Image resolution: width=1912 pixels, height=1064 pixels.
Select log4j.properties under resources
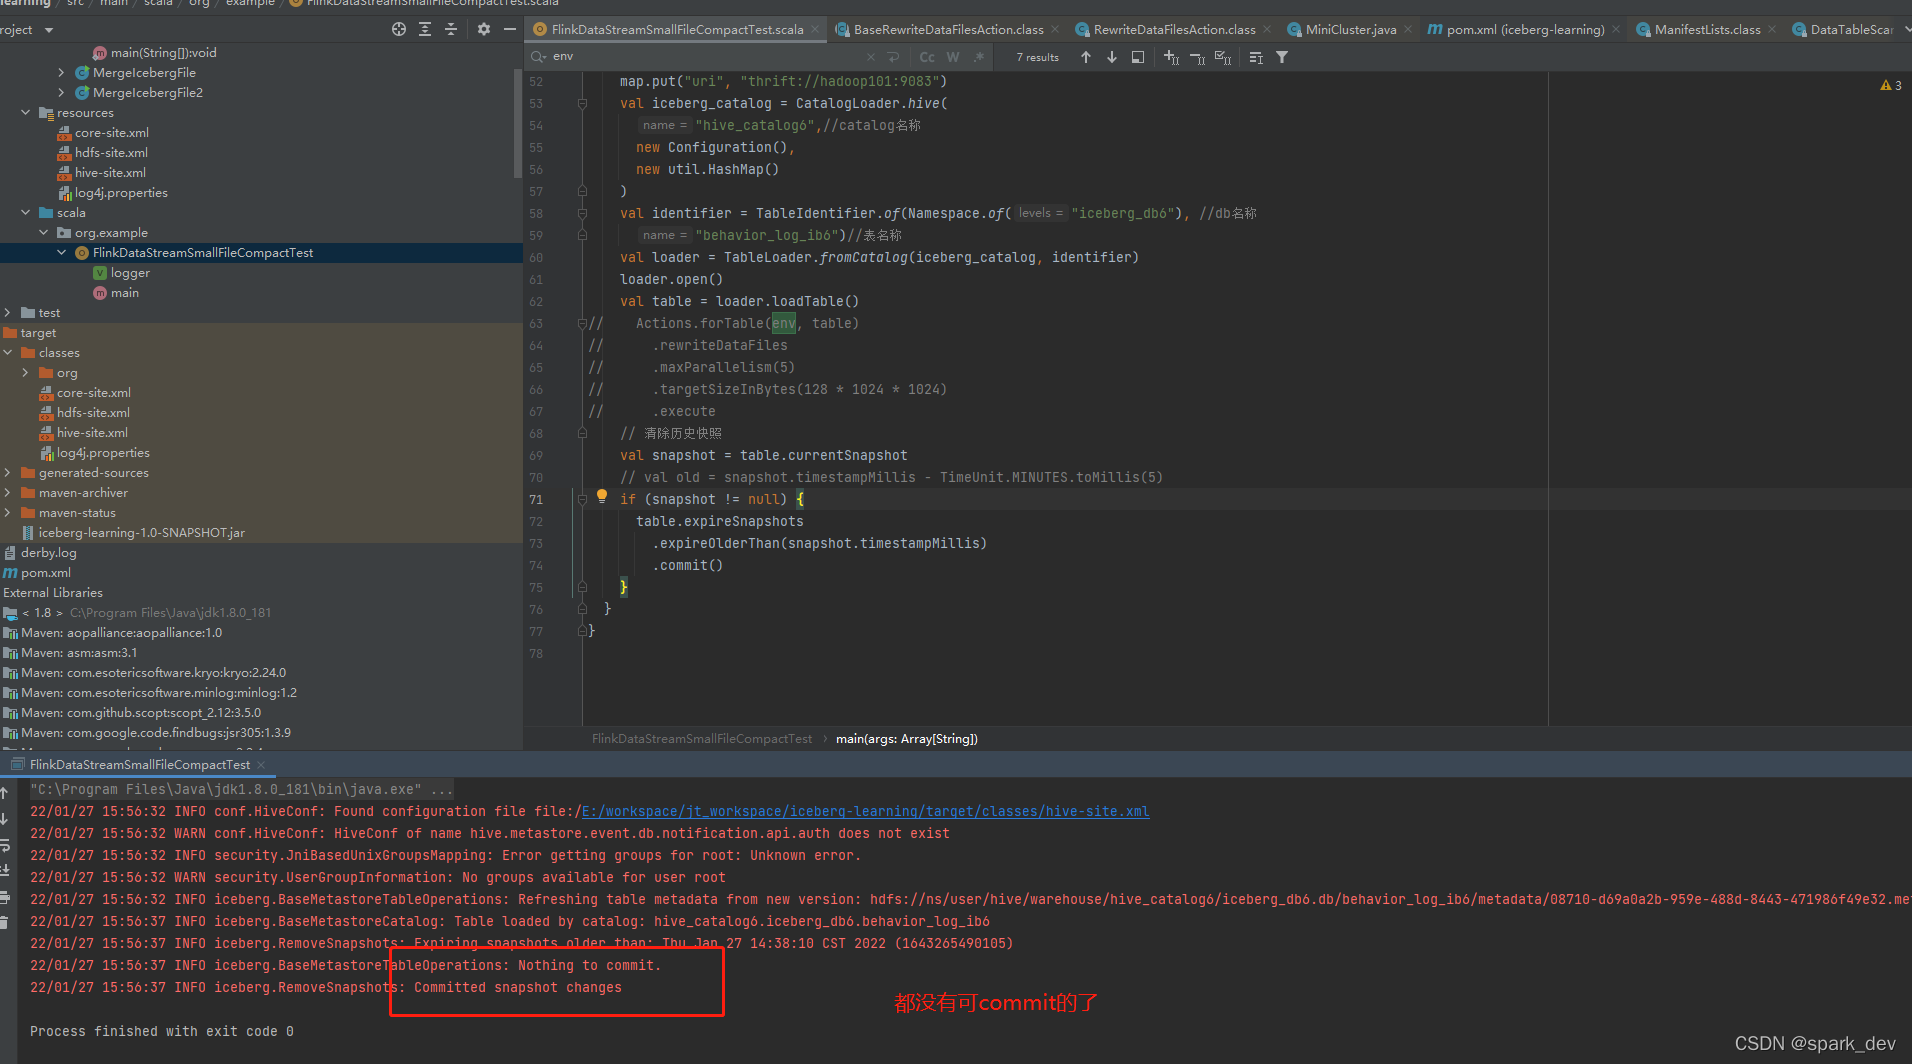pyautogui.click(x=121, y=192)
